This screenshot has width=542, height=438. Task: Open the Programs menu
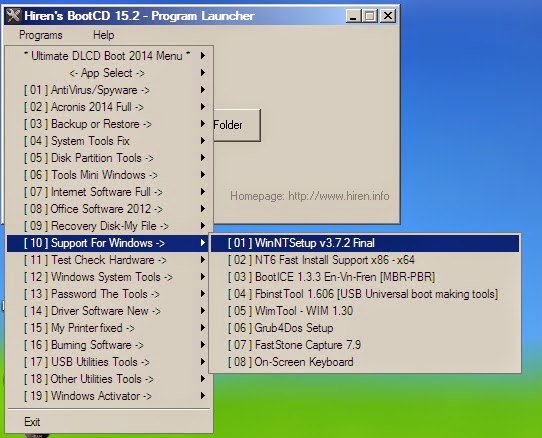click(41, 35)
